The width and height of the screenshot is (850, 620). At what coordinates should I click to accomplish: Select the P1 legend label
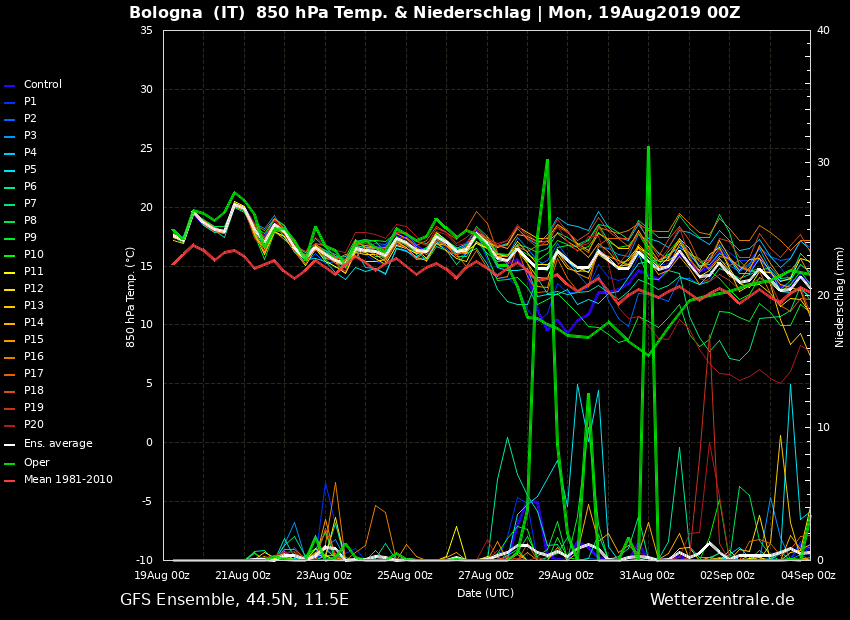point(30,102)
